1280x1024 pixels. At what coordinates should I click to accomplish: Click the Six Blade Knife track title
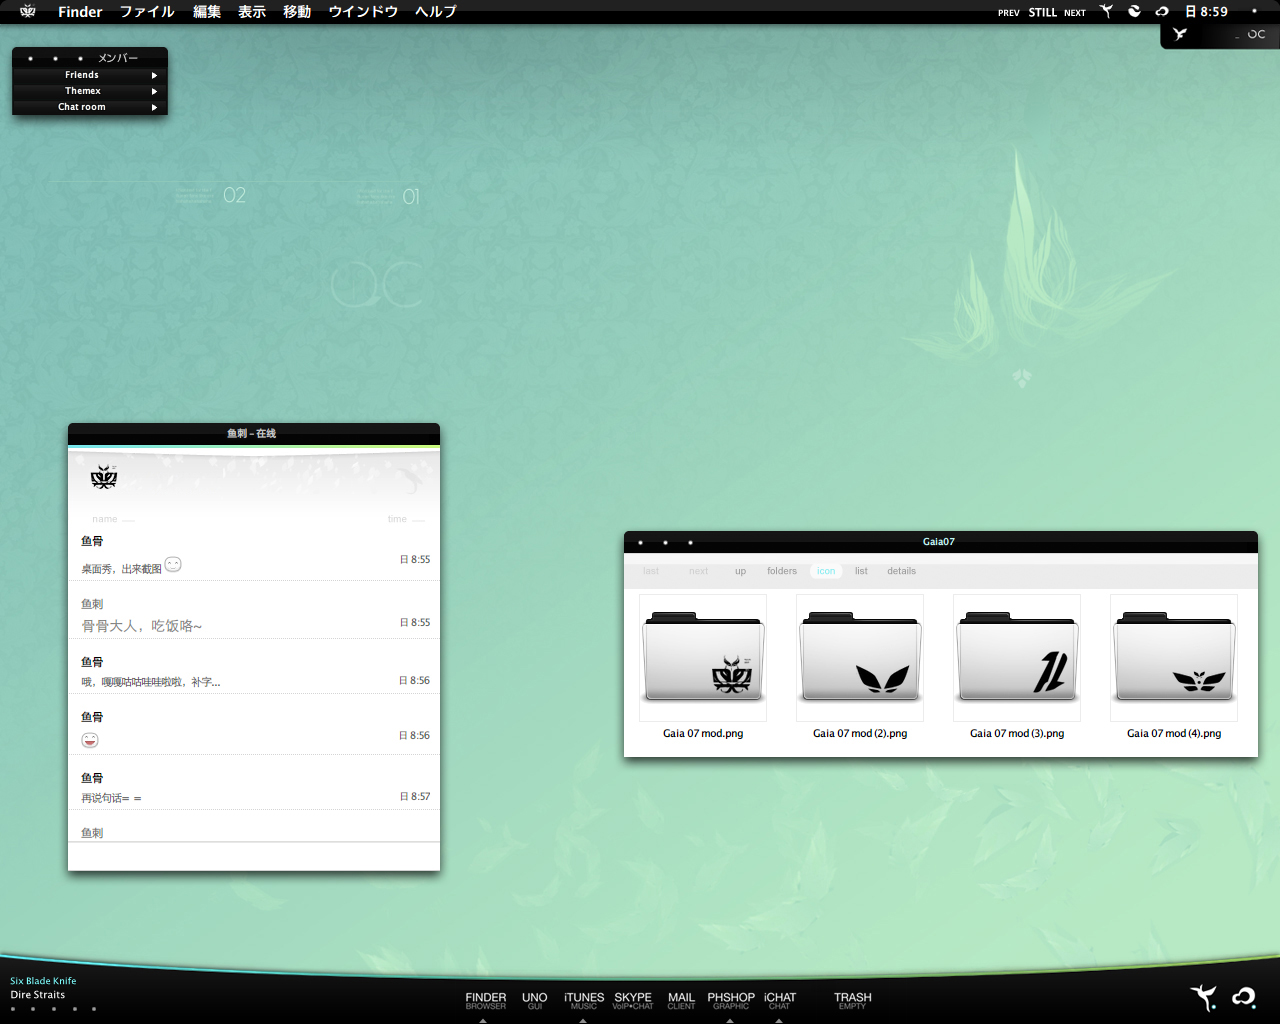tap(43, 981)
